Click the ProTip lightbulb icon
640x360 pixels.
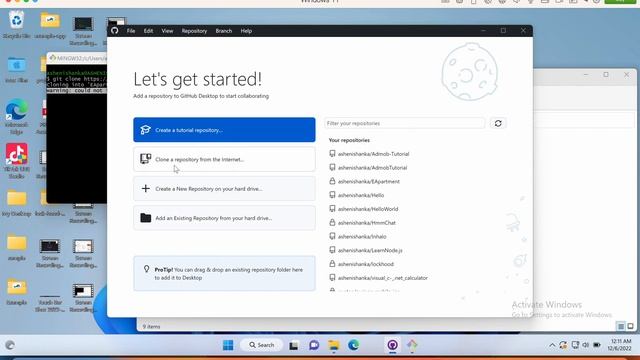point(147,269)
